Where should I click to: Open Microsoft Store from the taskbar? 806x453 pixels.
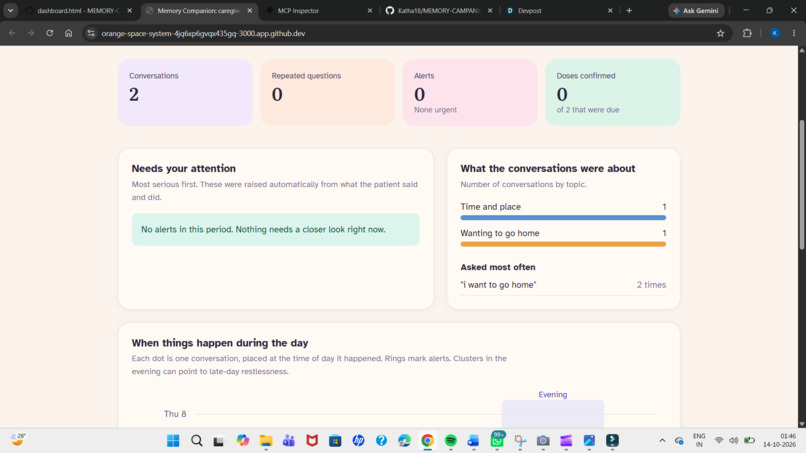coord(335,441)
